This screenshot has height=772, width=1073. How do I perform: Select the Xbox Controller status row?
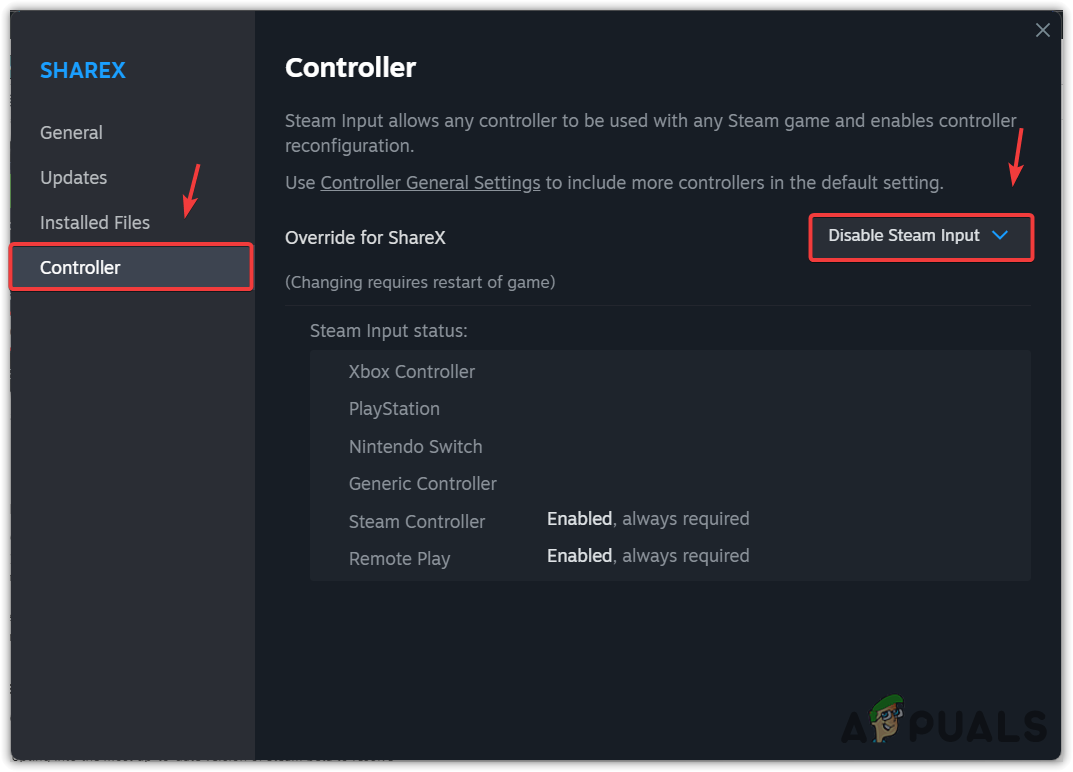411,372
